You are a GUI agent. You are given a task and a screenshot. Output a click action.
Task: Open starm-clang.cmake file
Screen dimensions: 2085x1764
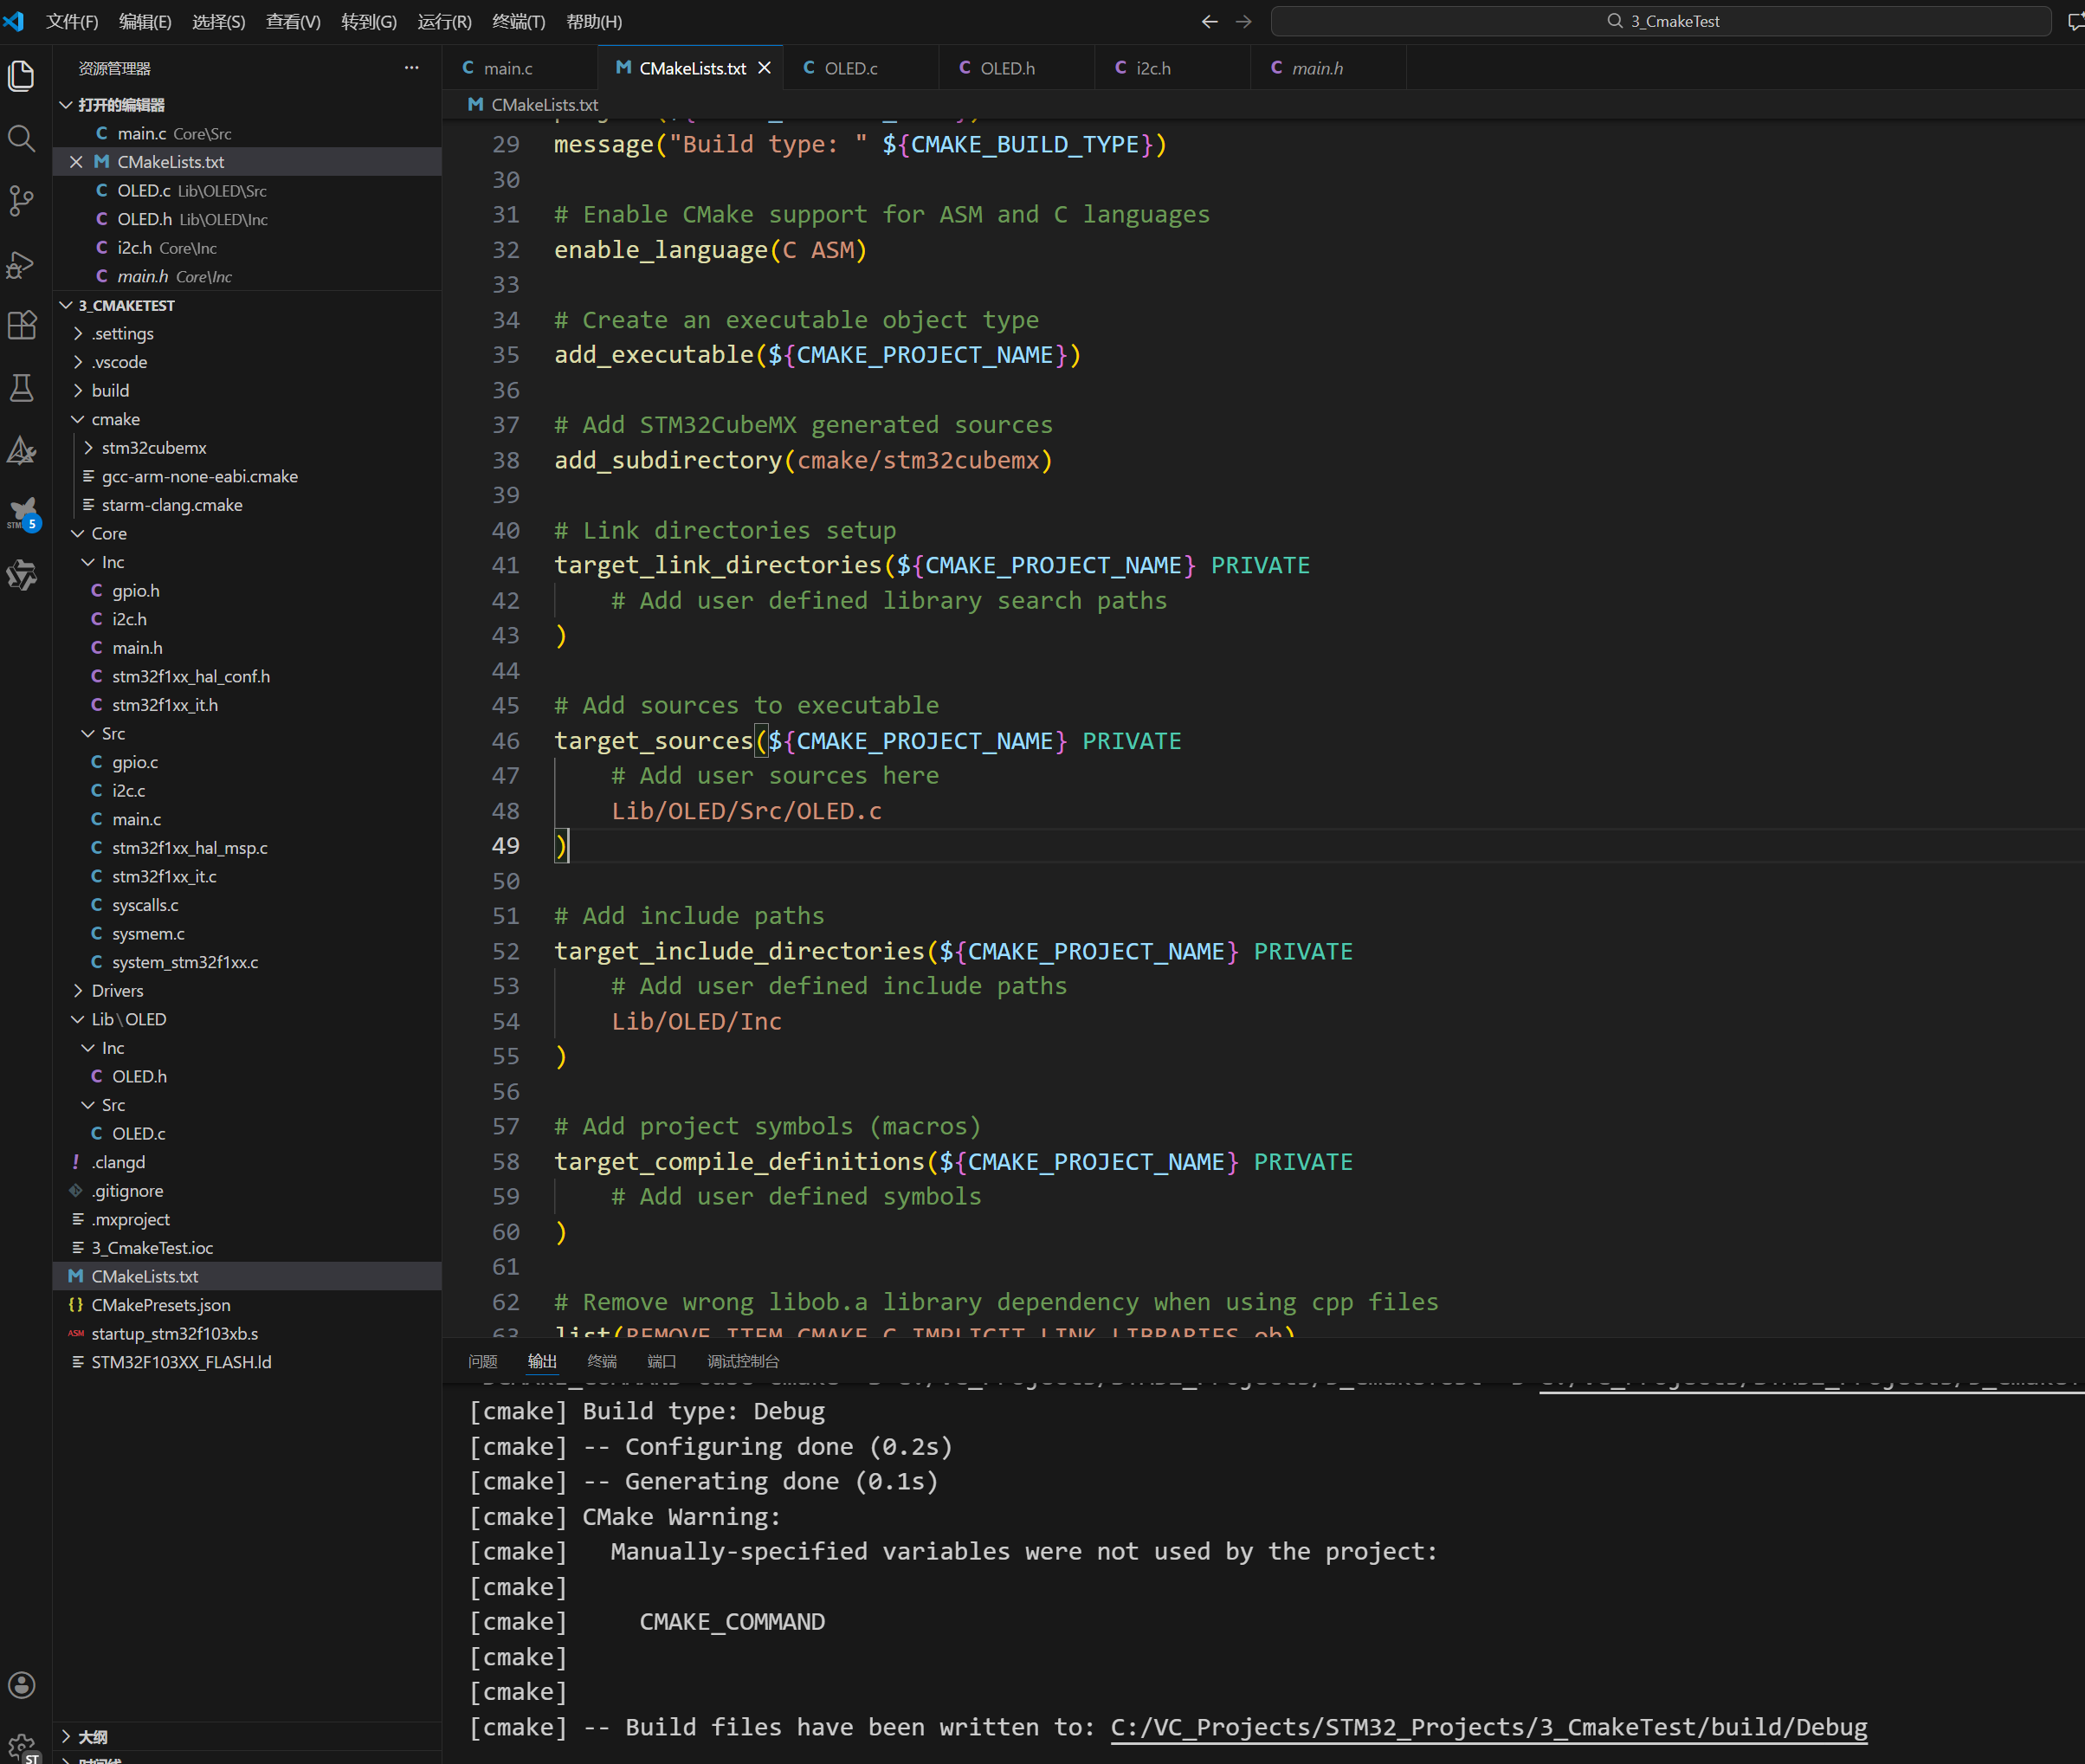172,505
